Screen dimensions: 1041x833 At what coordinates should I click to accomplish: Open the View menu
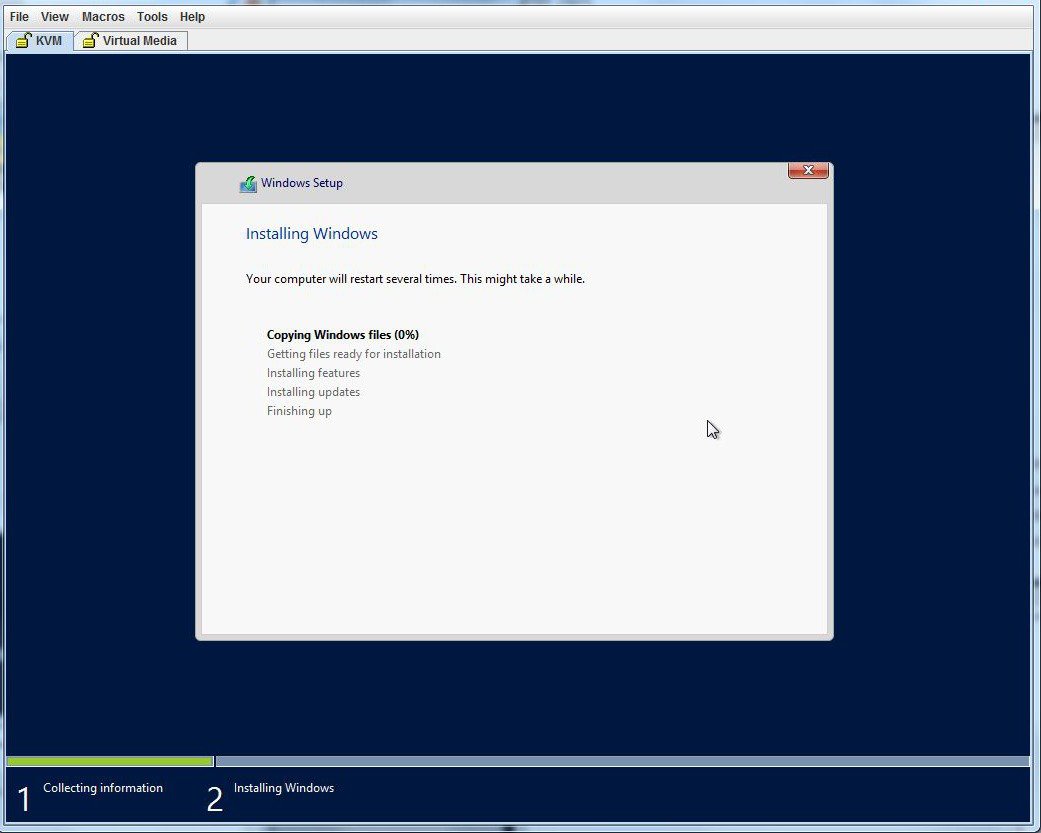pyautogui.click(x=54, y=17)
